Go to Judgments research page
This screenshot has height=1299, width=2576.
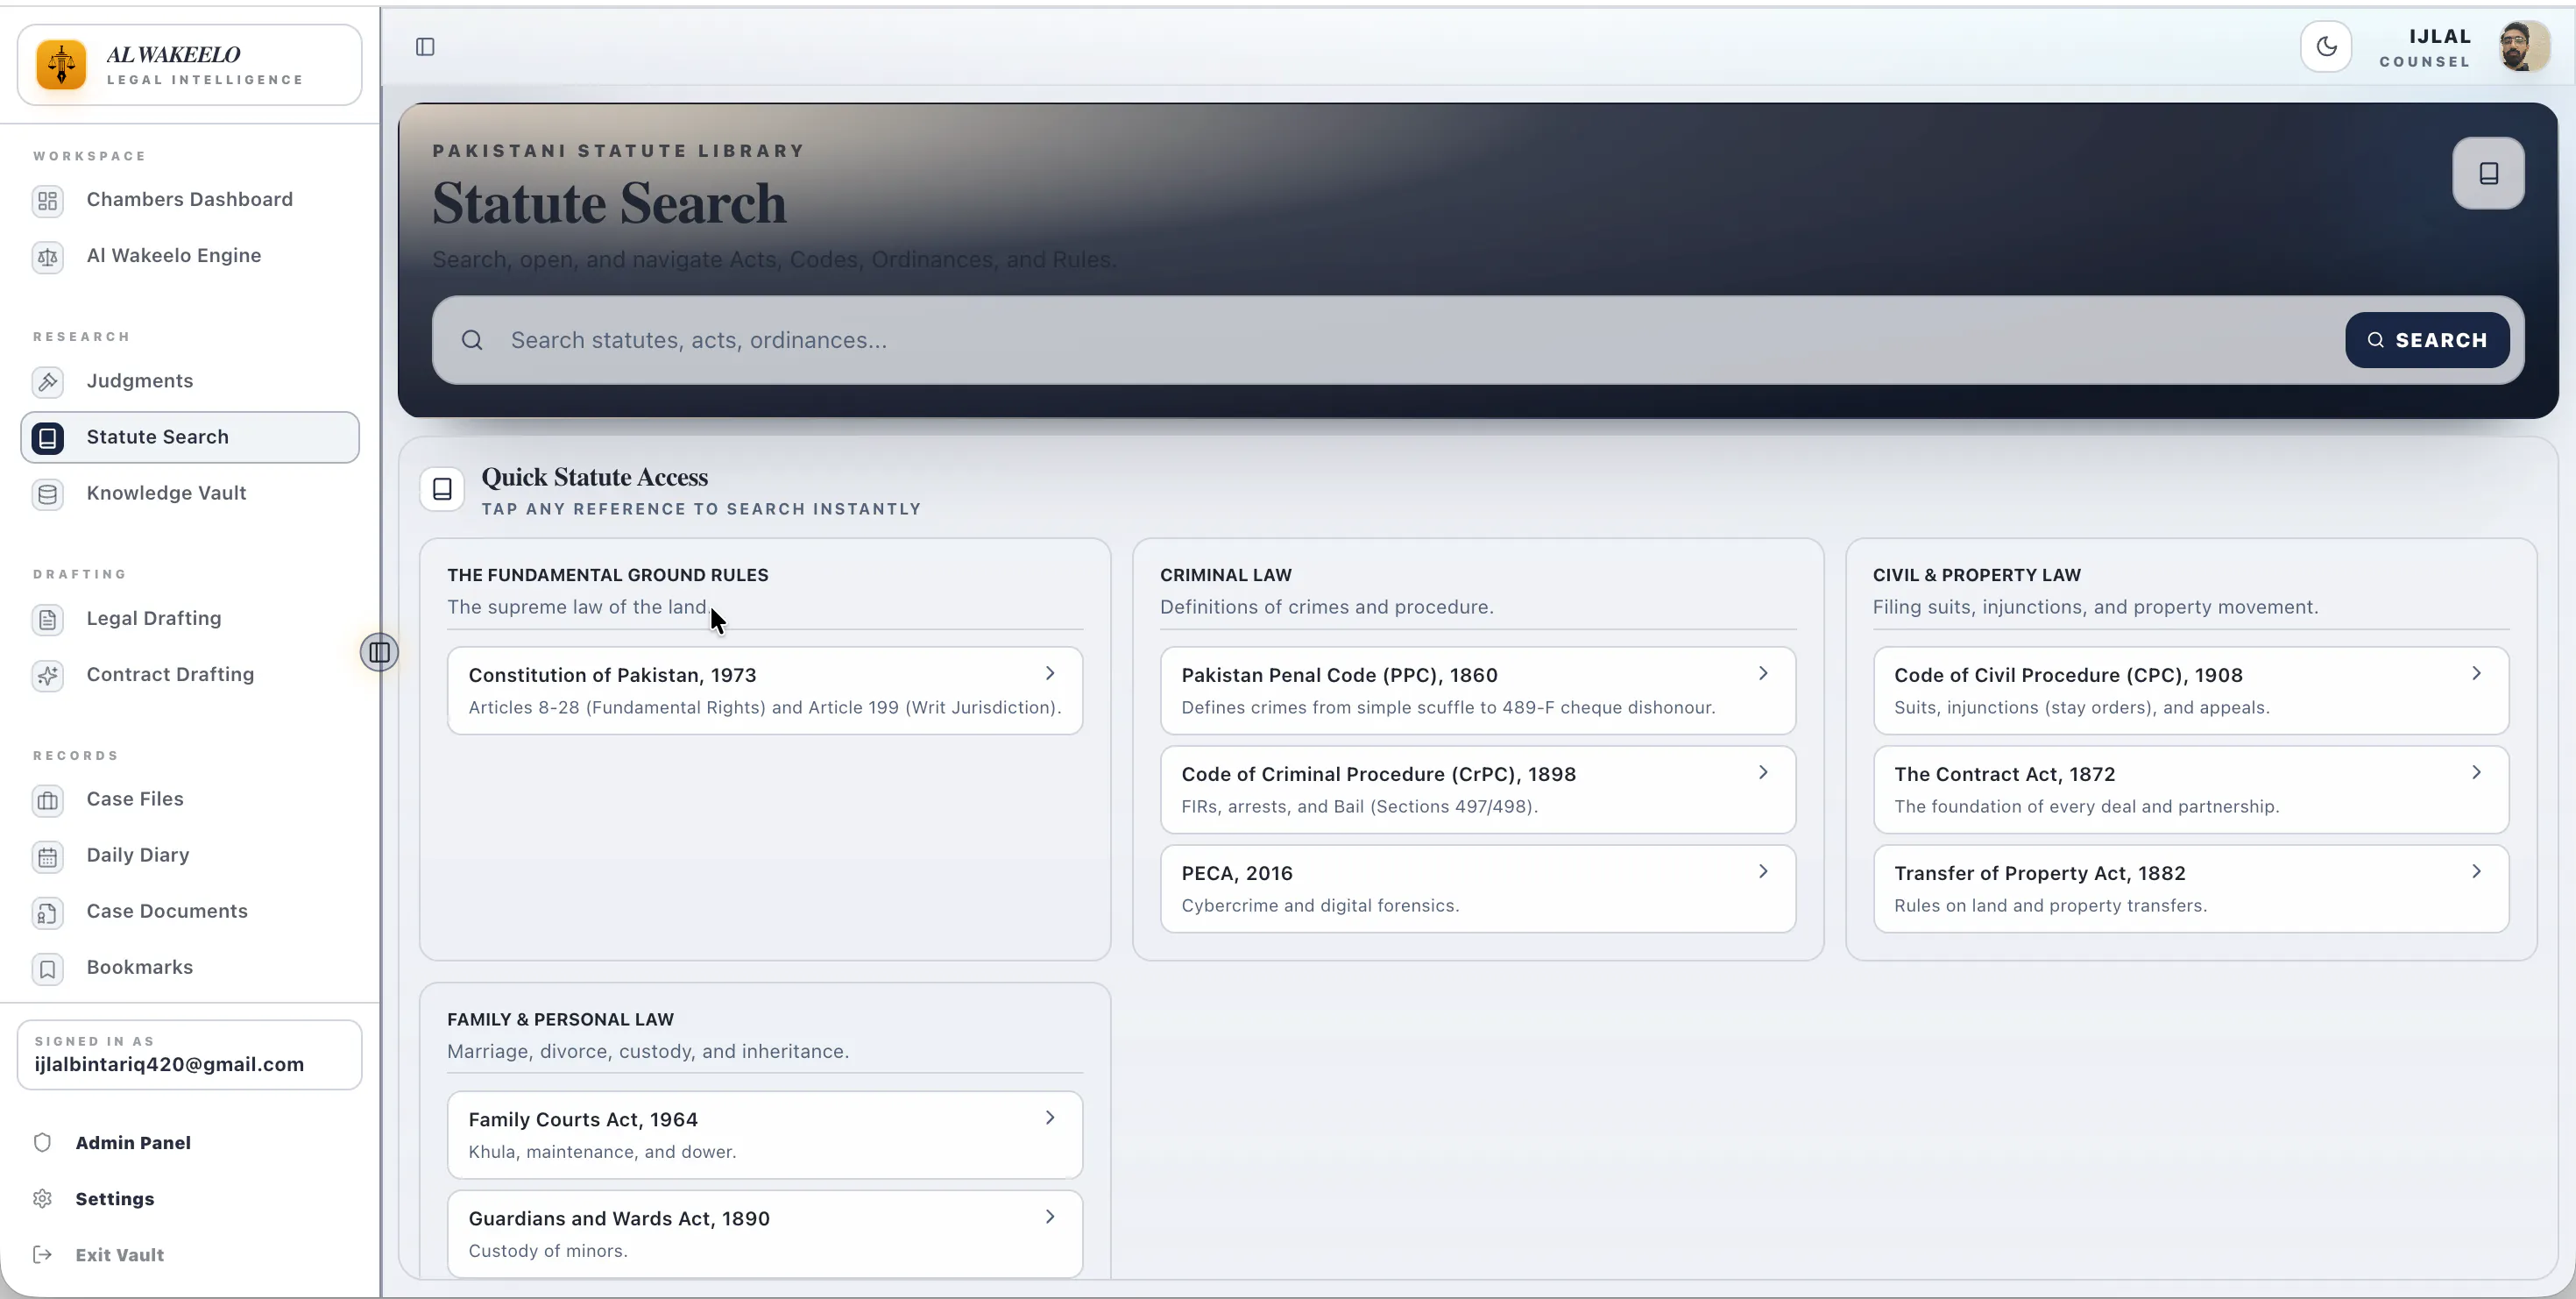pos(190,382)
